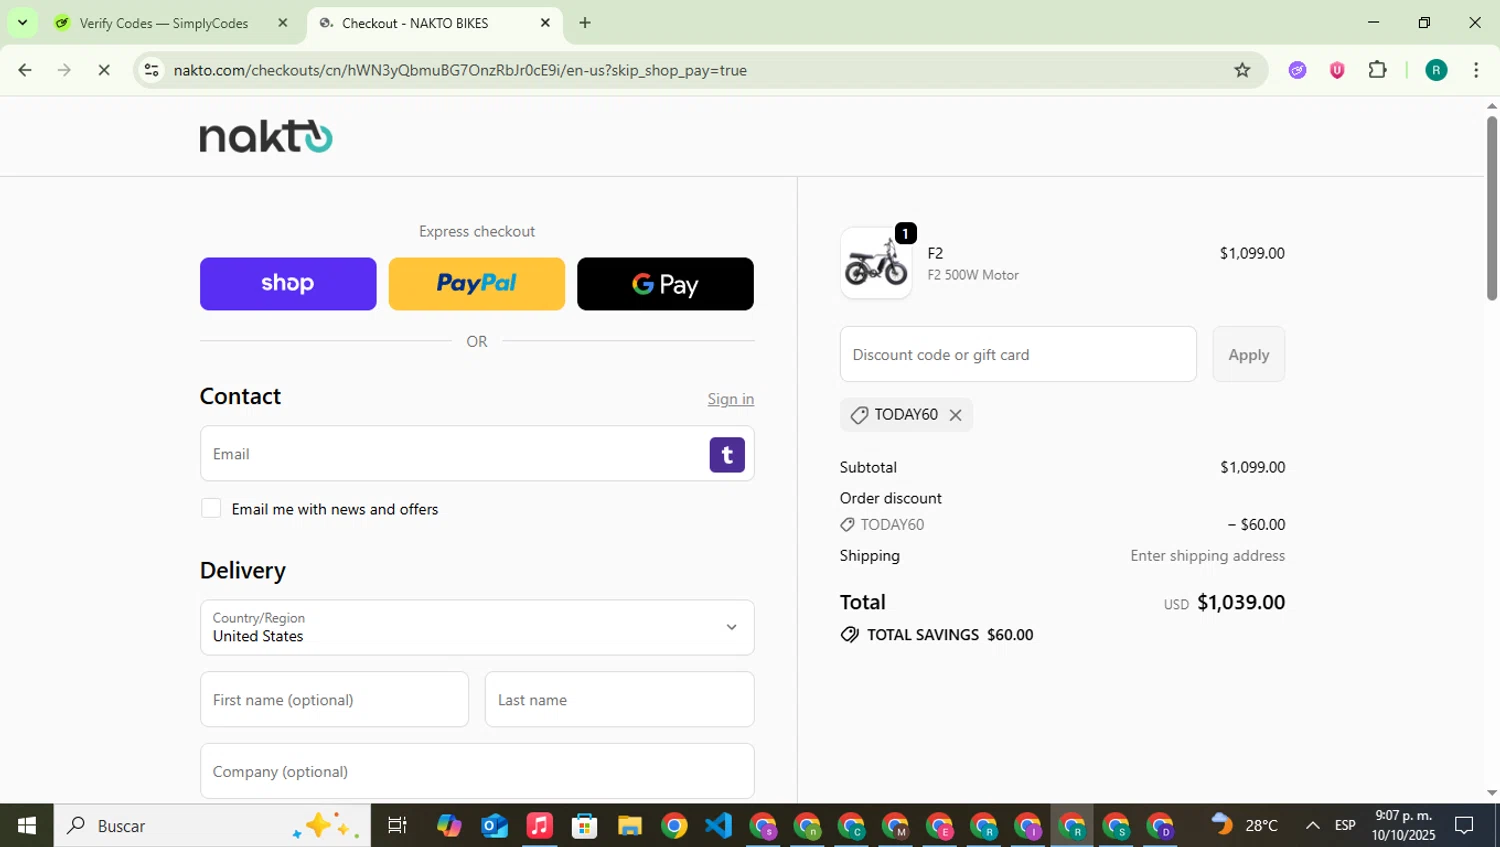Click the Apply discount button
Image resolution: width=1500 pixels, height=847 pixels.
(1249, 354)
